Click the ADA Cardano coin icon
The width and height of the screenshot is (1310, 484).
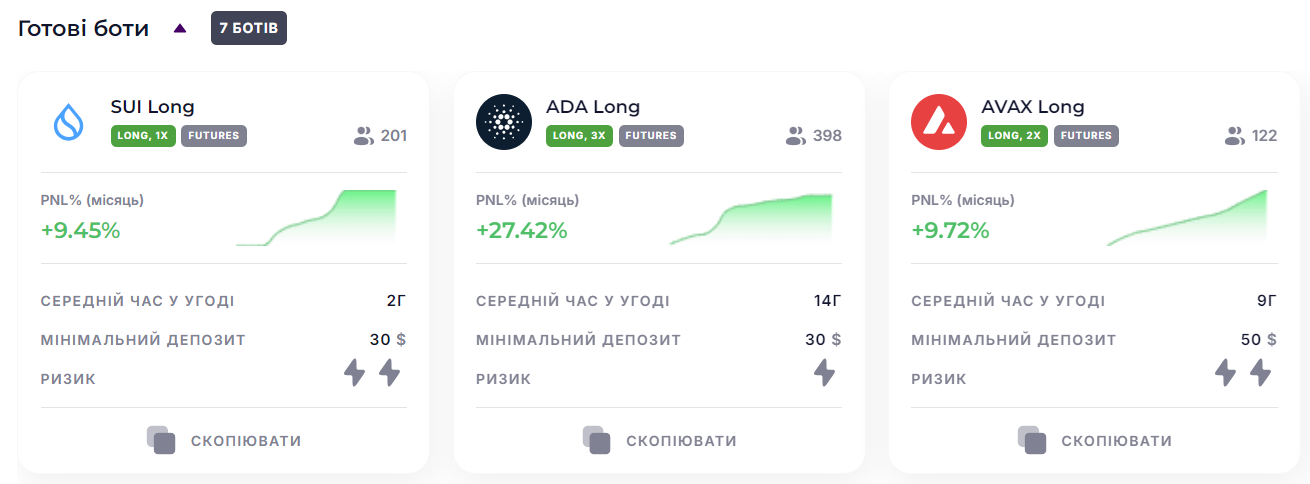(x=504, y=122)
